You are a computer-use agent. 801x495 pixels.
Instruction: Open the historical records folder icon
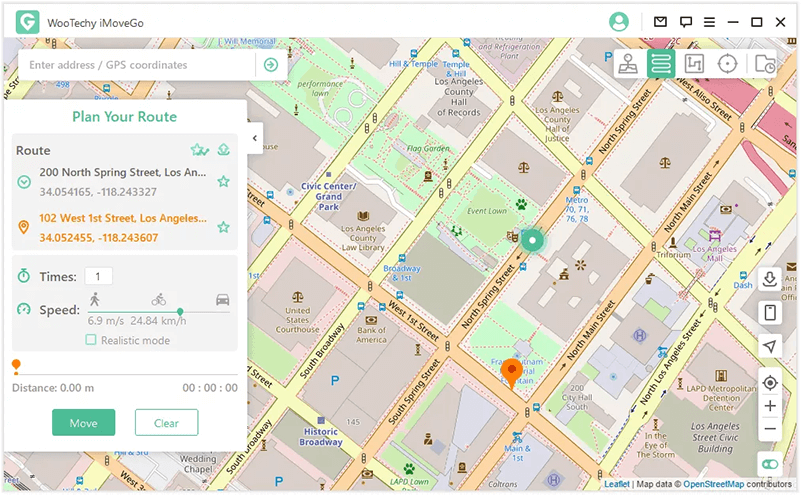(765, 64)
